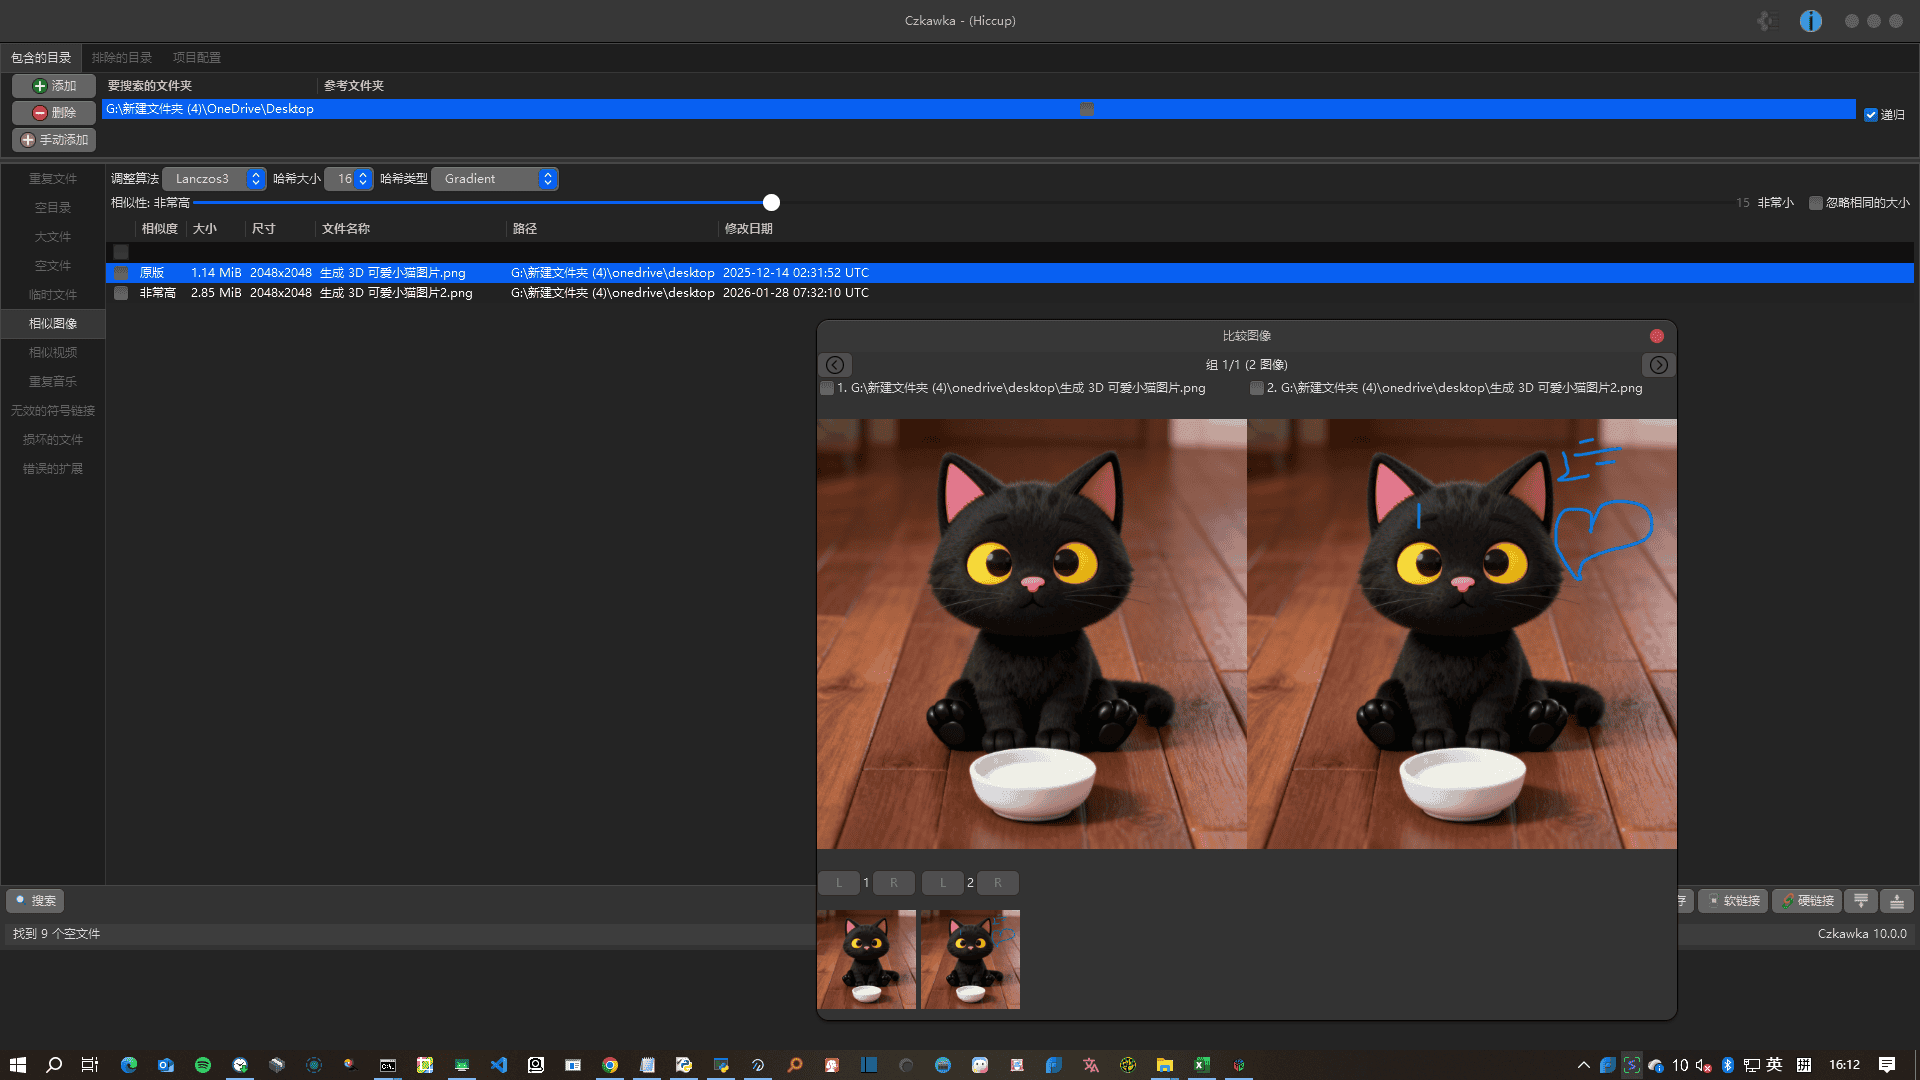Click the green plus 添加 button
This screenshot has width=1920, height=1080.
tap(54, 86)
